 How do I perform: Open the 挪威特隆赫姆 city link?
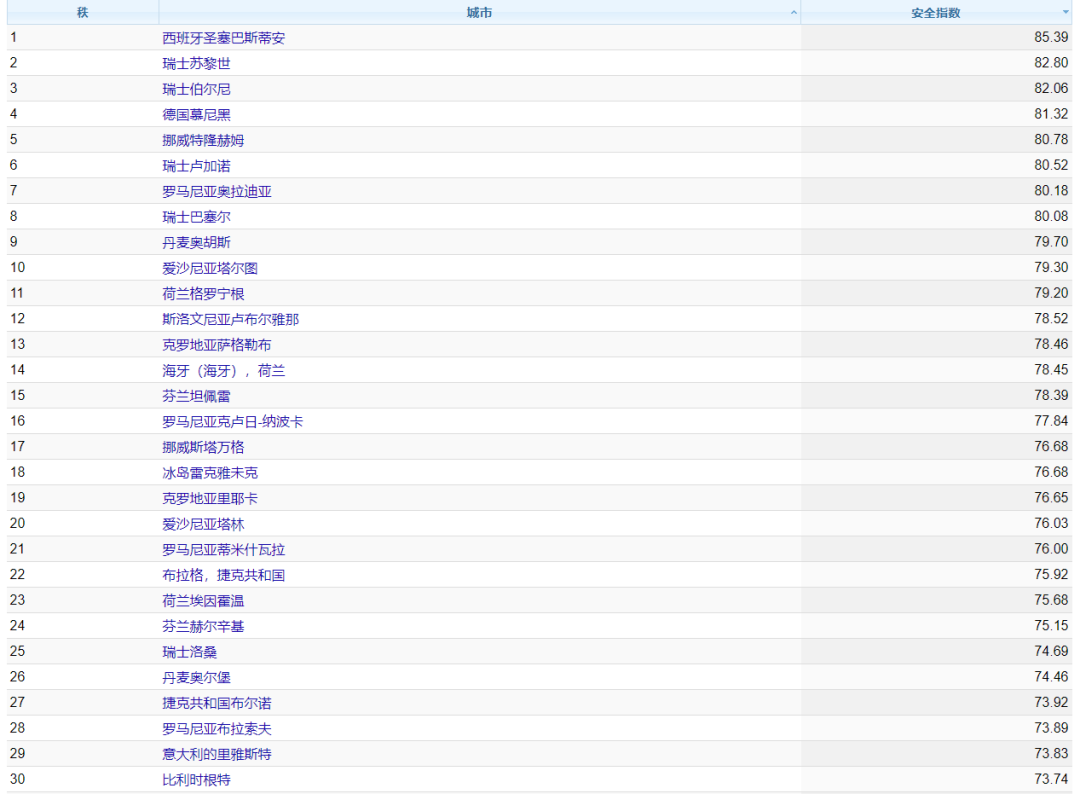(x=203, y=140)
